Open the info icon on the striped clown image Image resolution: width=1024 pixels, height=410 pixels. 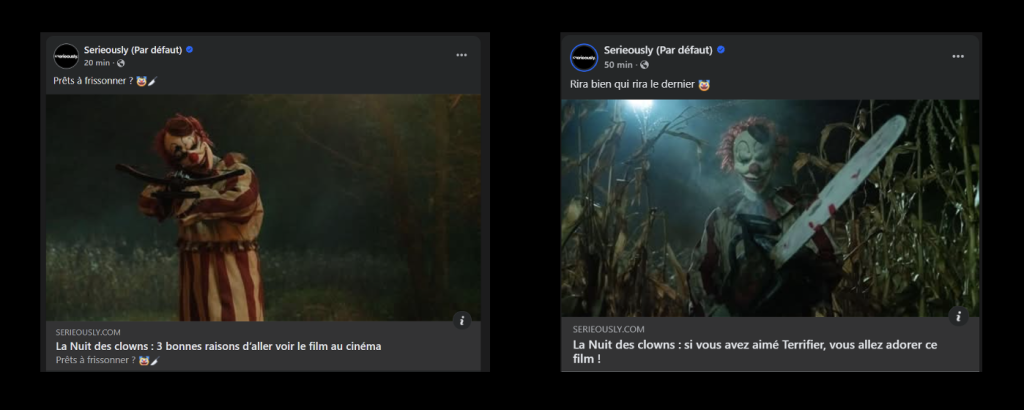coord(461,320)
